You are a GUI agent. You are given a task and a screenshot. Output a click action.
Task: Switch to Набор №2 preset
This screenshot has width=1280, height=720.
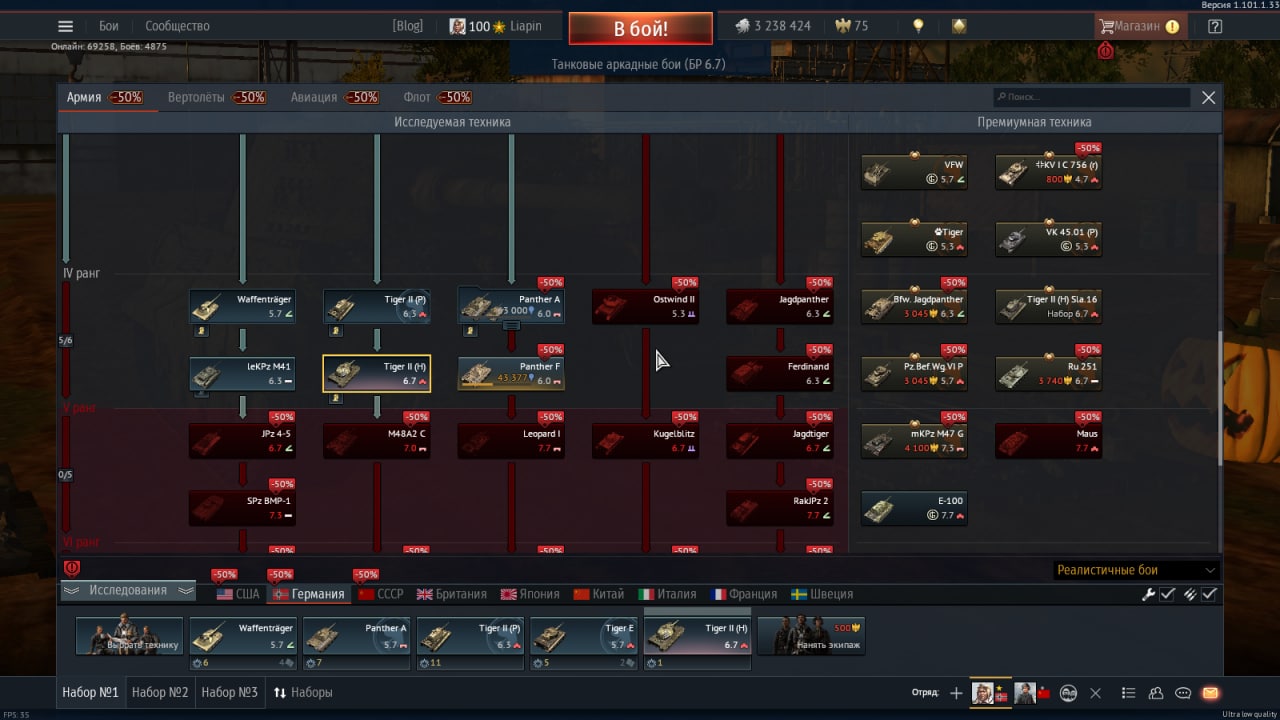click(160, 692)
